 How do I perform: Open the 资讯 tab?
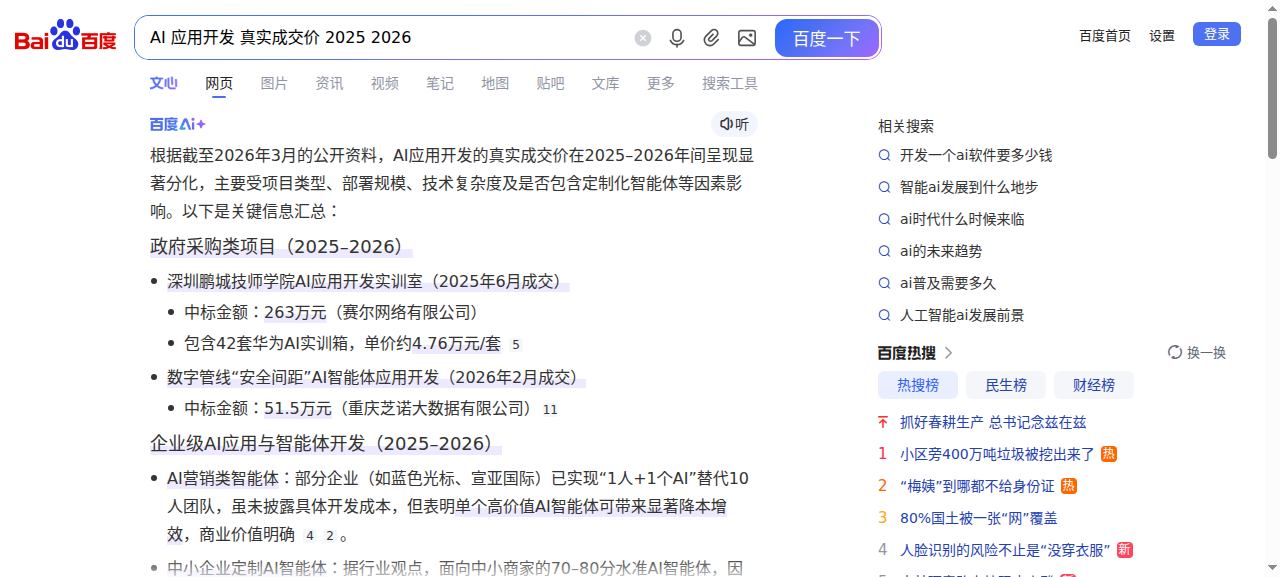click(329, 83)
